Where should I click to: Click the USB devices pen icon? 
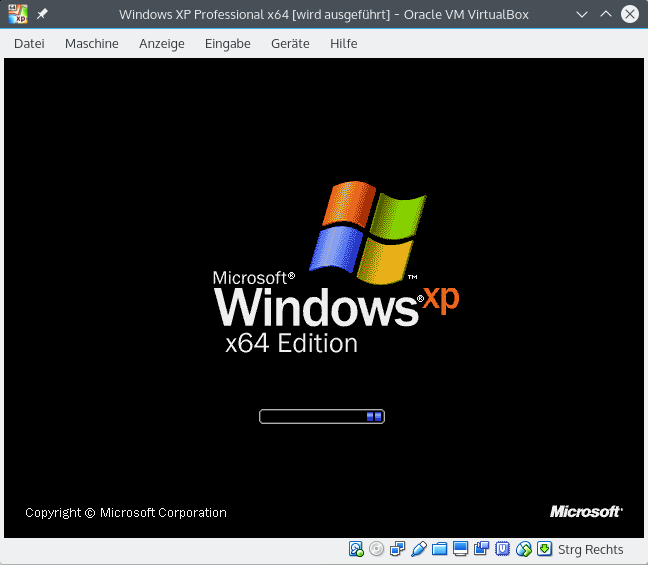pyautogui.click(x=419, y=549)
